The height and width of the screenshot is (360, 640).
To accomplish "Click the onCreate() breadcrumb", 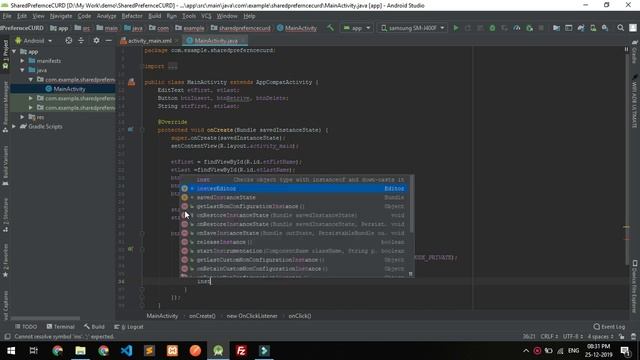I will point(202,316).
